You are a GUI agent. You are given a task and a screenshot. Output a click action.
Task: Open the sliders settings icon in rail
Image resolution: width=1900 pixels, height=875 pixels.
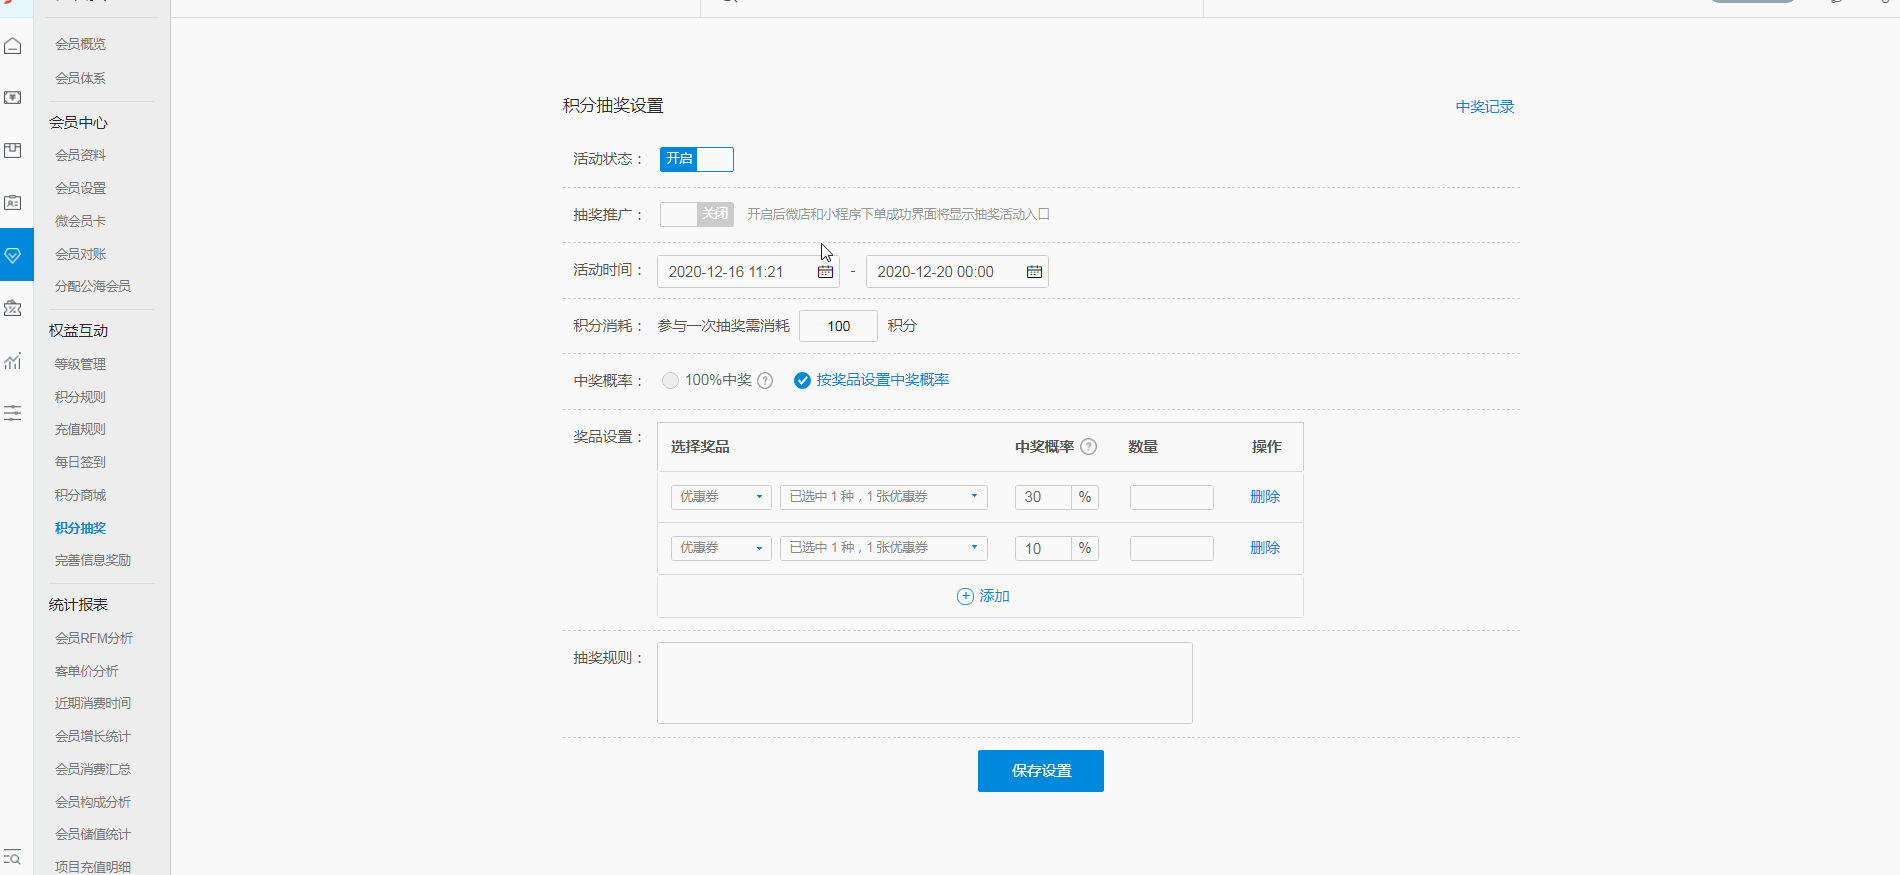coord(13,413)
